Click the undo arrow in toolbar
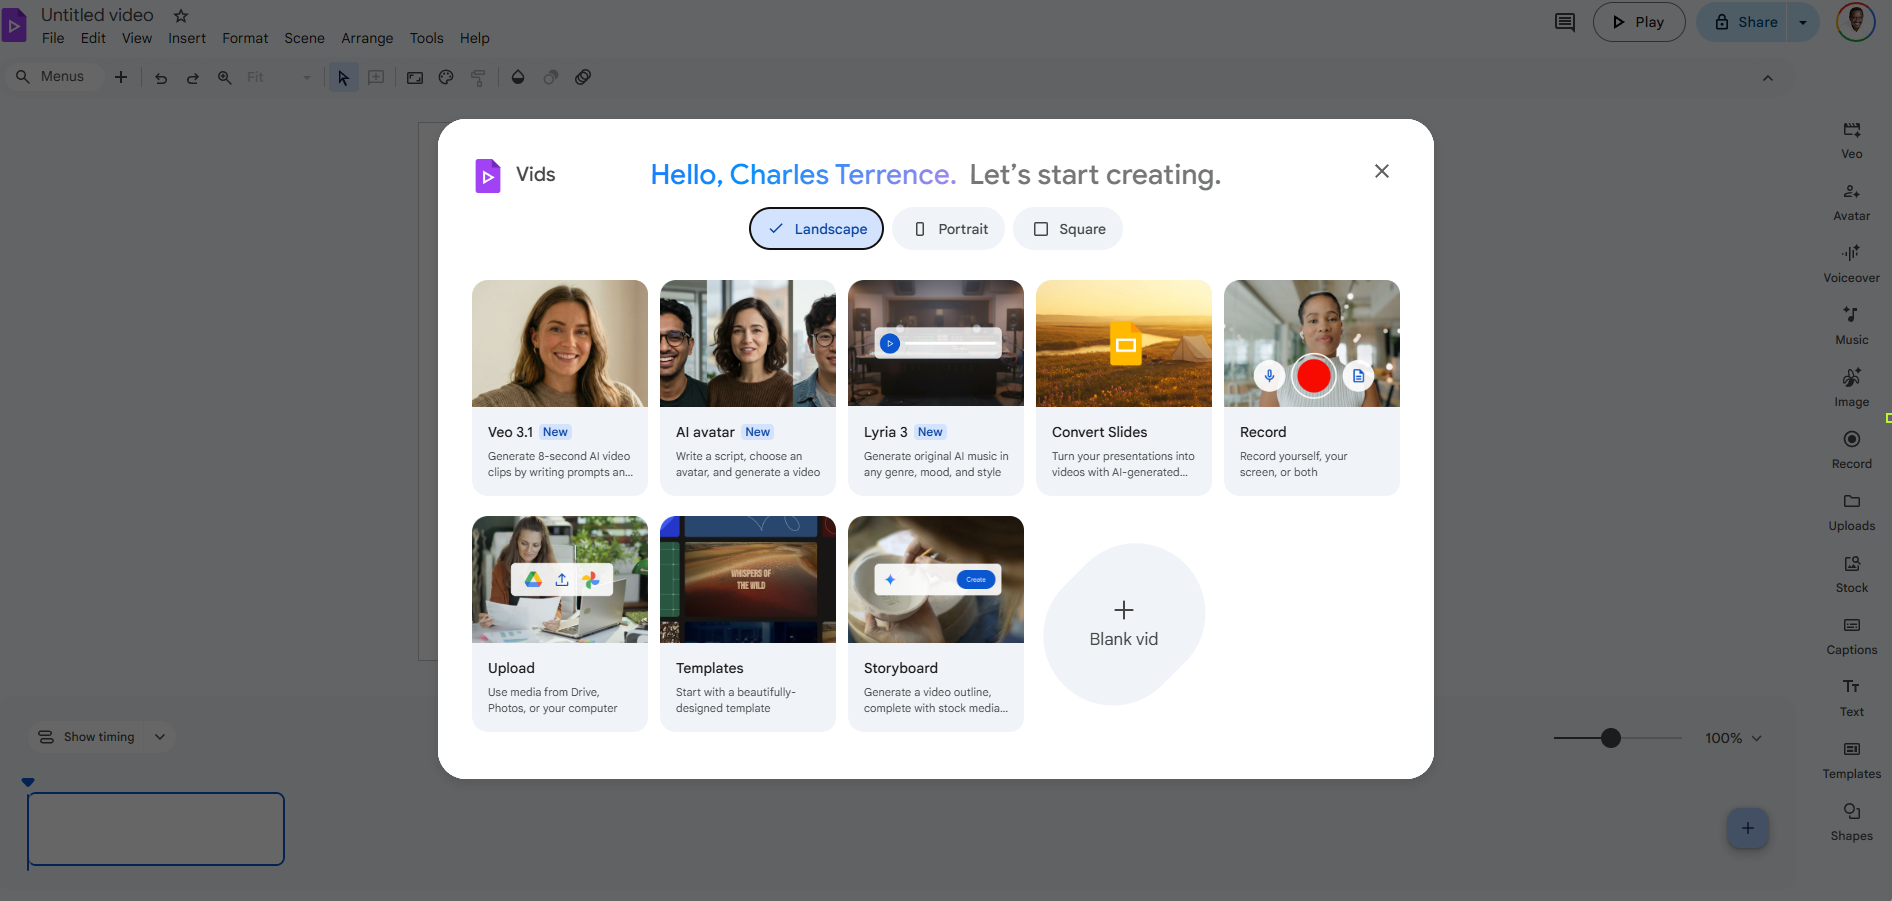This screenshot has width=1892, height=901. click(161, 78)
